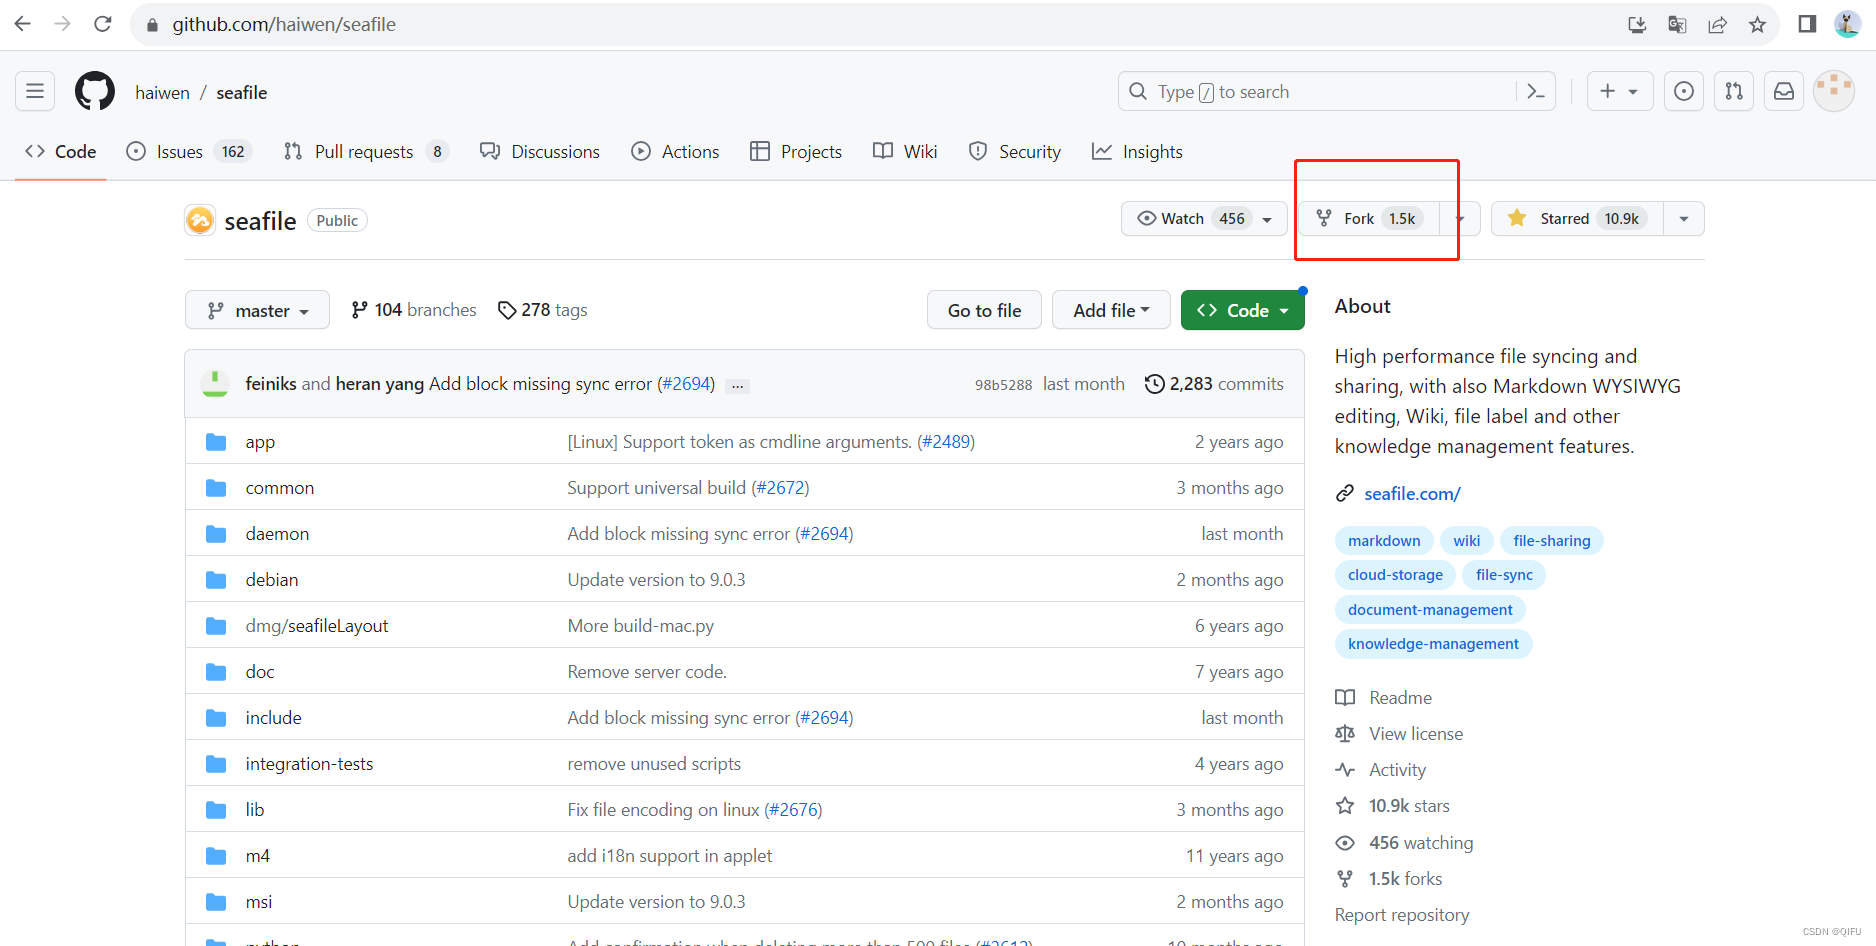Toggle the Watch button for this repo

(x=1192, y=218)
